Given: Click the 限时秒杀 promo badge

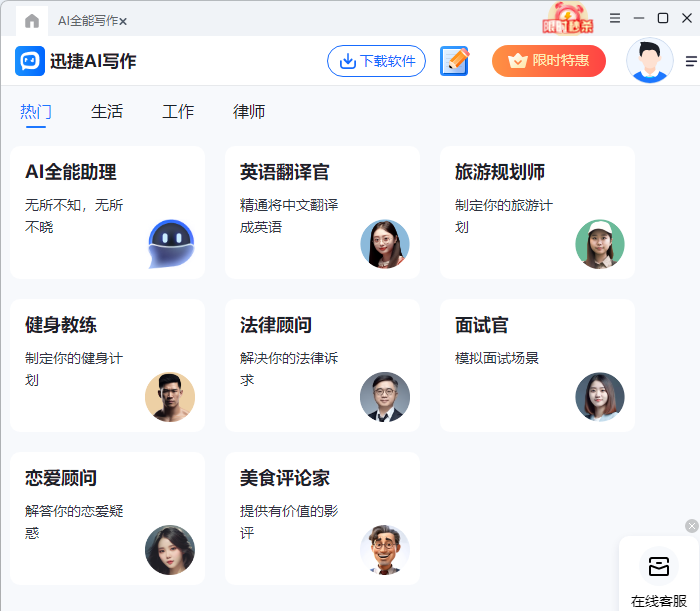Looking at the screenshot, I should pos(567,18).
